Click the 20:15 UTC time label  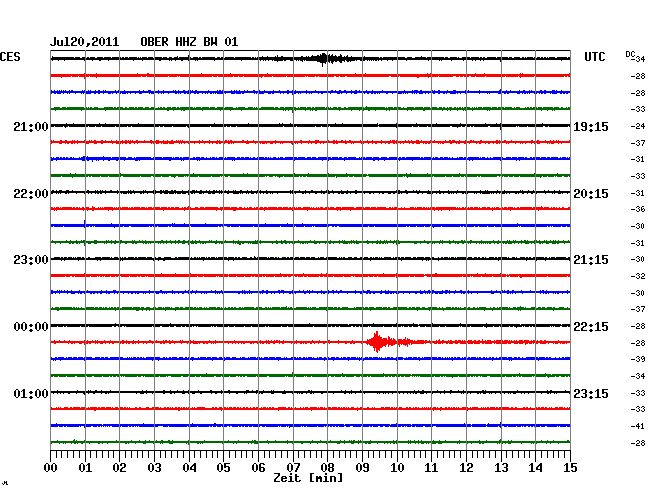[591, 194]
